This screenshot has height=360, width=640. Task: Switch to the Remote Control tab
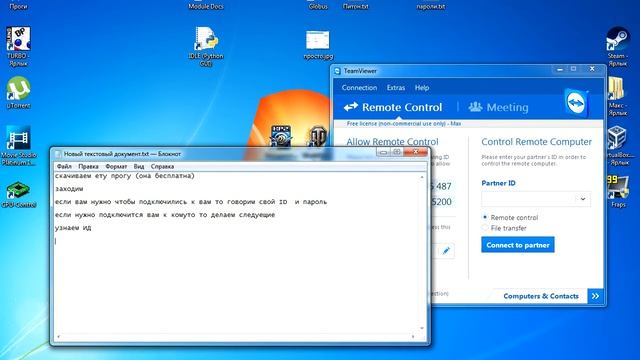[x=393, y=107]
